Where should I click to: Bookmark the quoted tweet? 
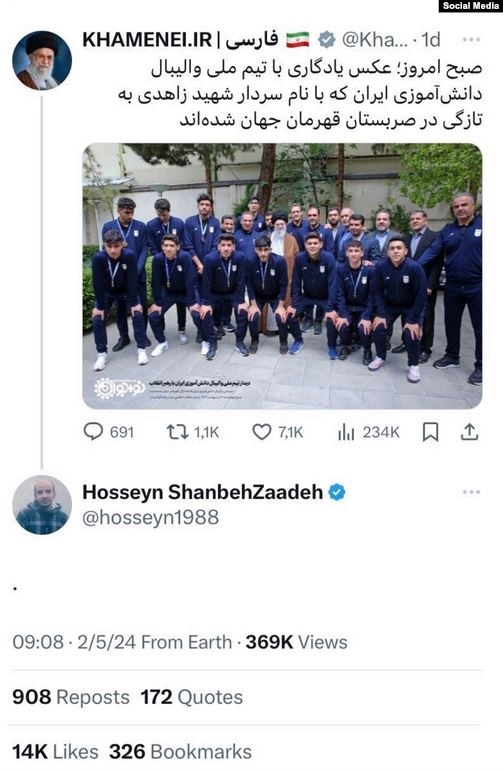[431, 432]
